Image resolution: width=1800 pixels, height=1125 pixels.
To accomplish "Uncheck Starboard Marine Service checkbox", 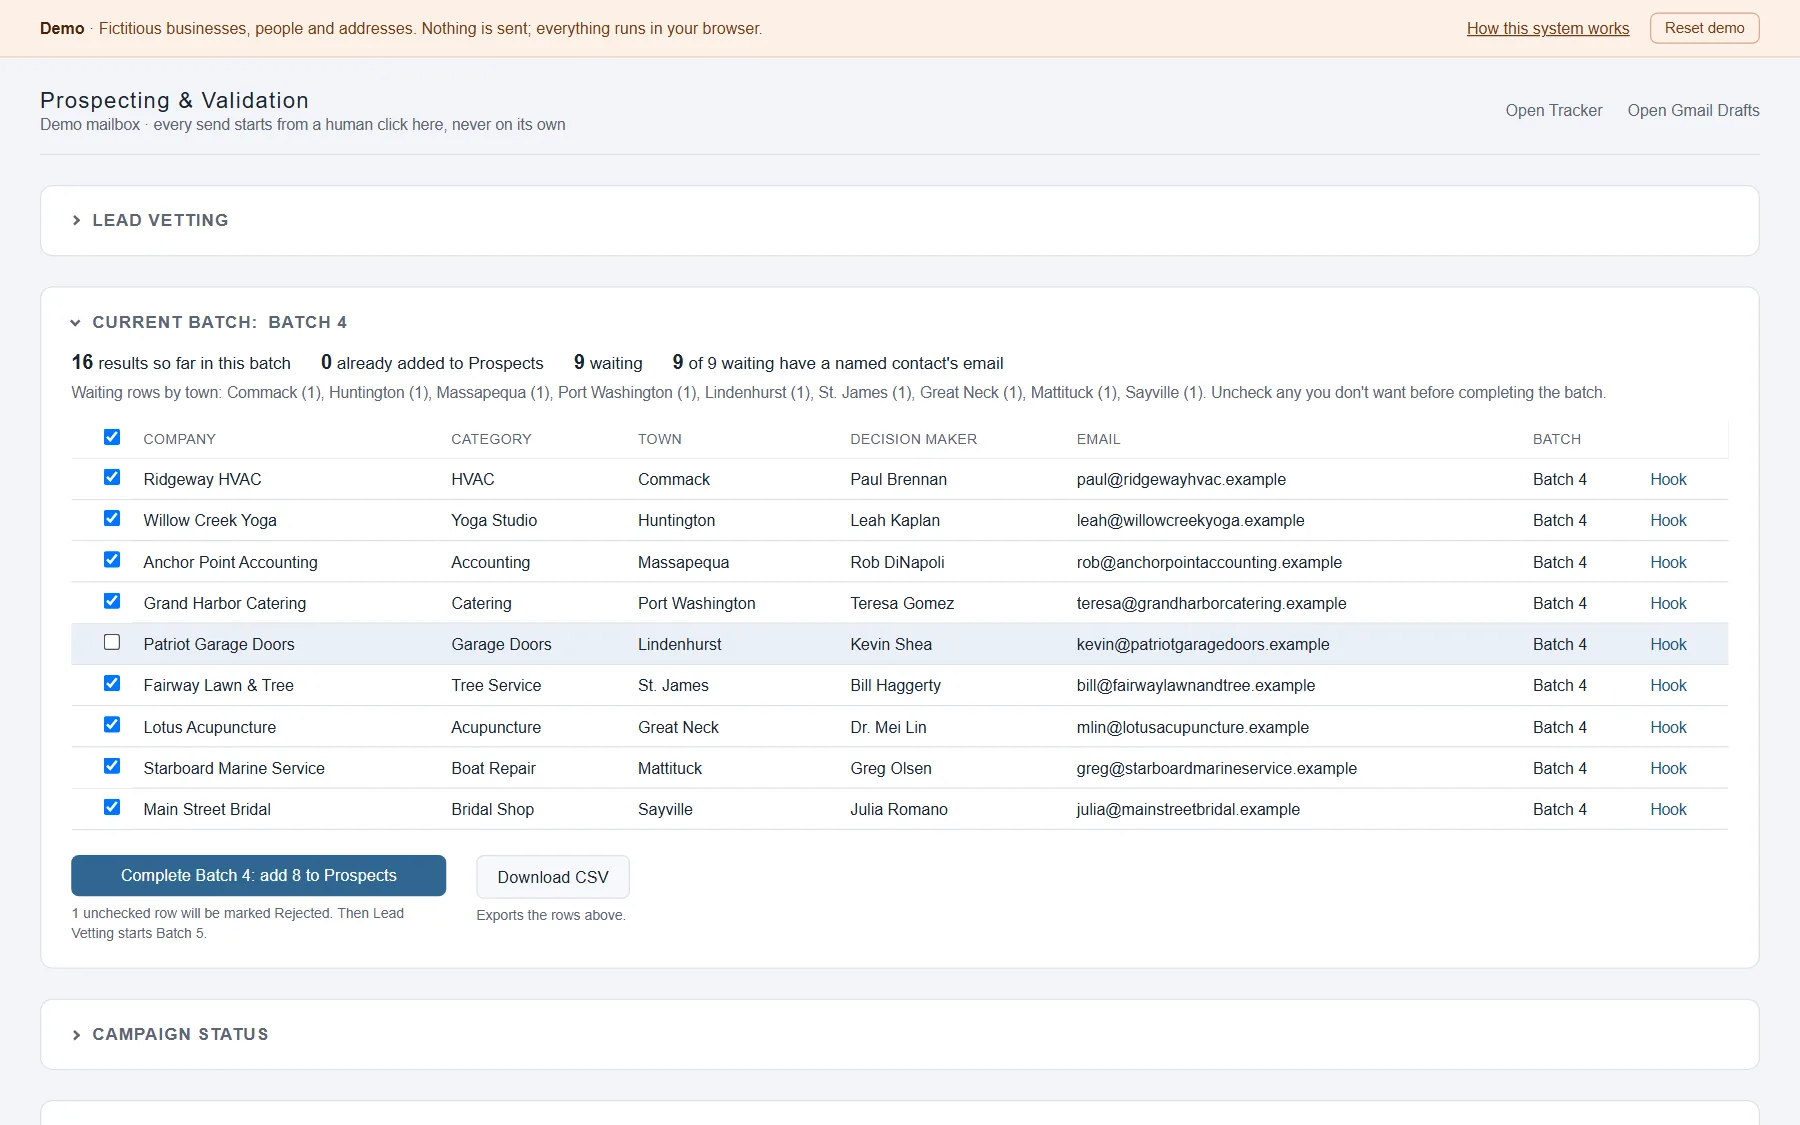I will click(x=112, y=766).
